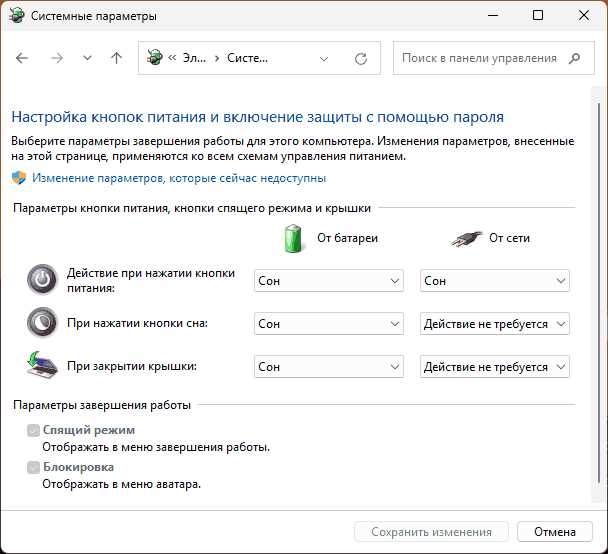Refresh the control panel page

(x=361, y=59)
